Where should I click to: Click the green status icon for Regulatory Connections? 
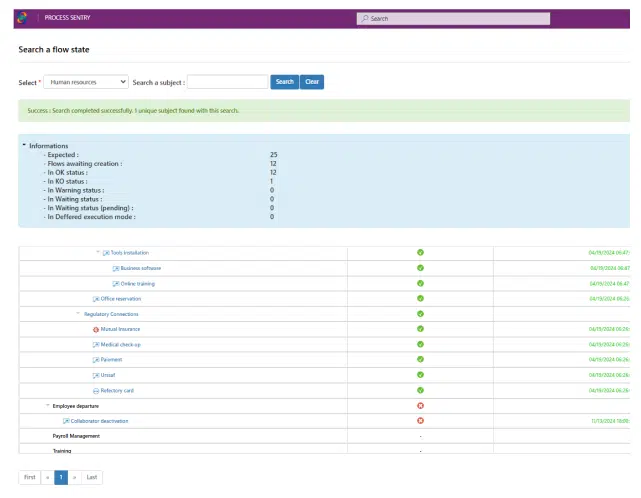pos(420,314)
